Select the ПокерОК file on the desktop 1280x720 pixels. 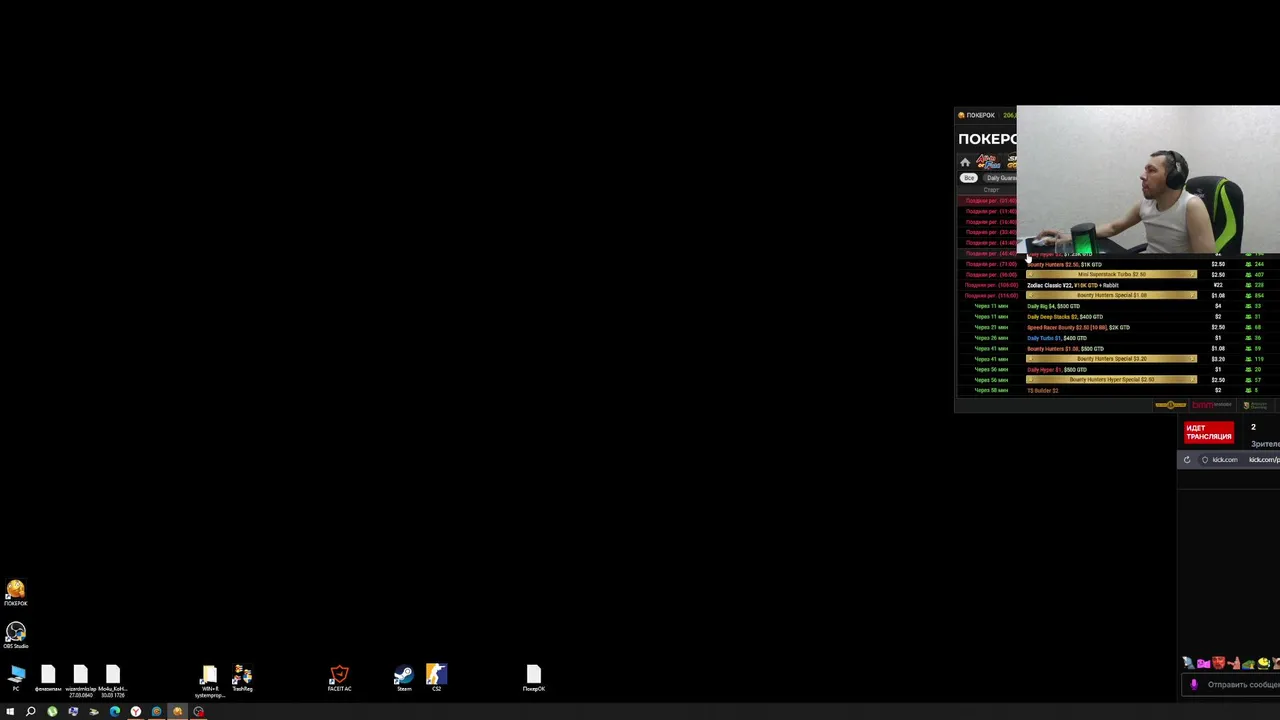[533, 678]
